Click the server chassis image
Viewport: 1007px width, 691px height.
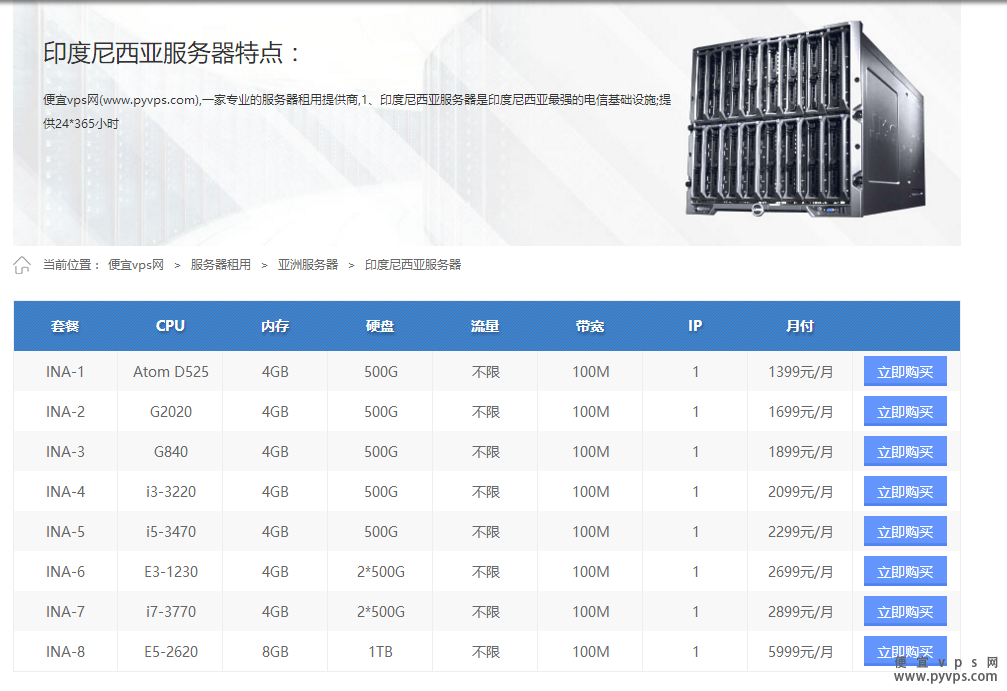click(806, 119)
